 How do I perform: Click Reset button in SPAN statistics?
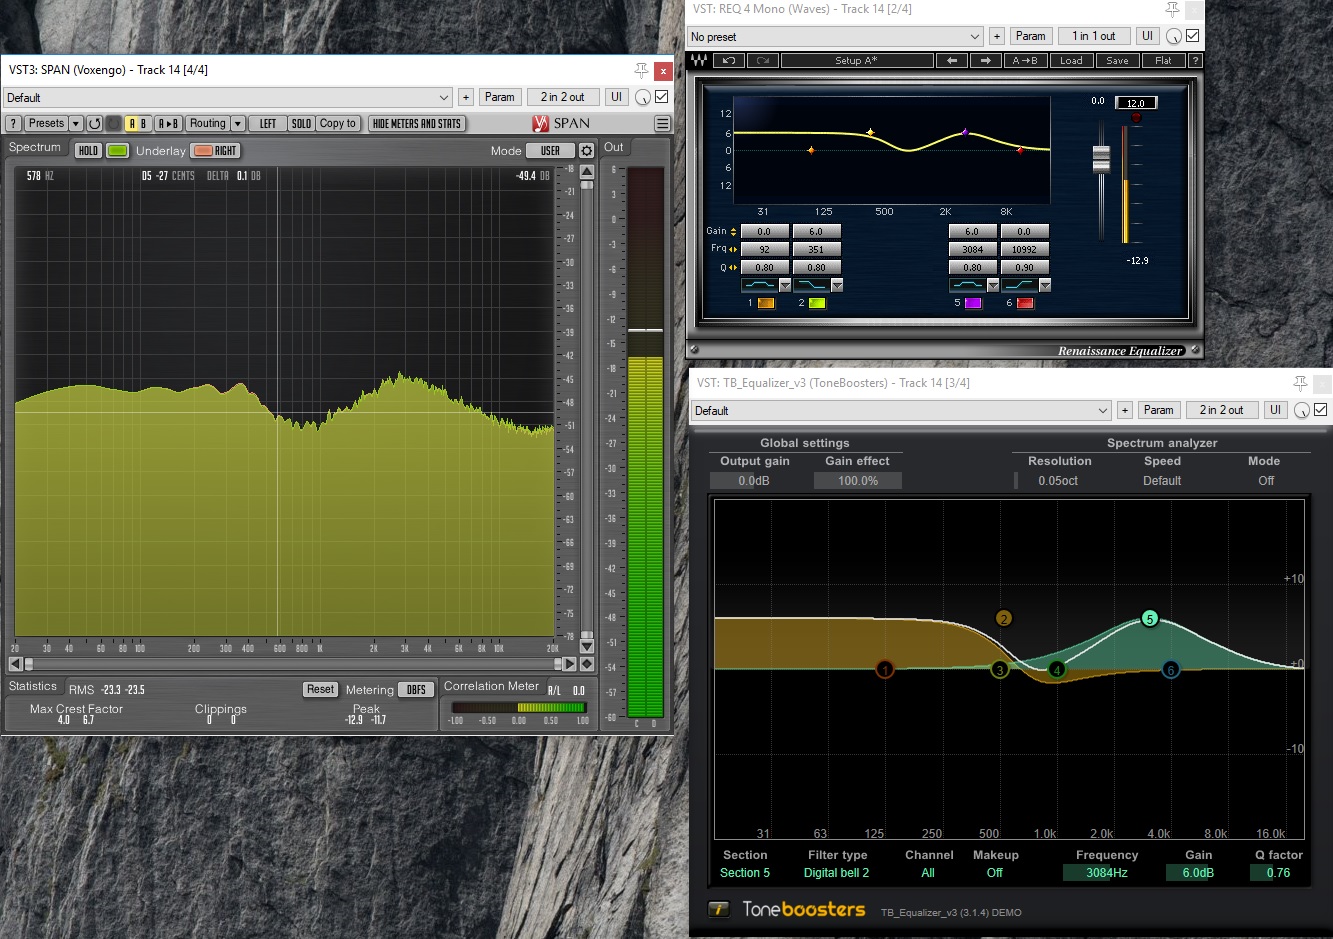coord(320,689)
